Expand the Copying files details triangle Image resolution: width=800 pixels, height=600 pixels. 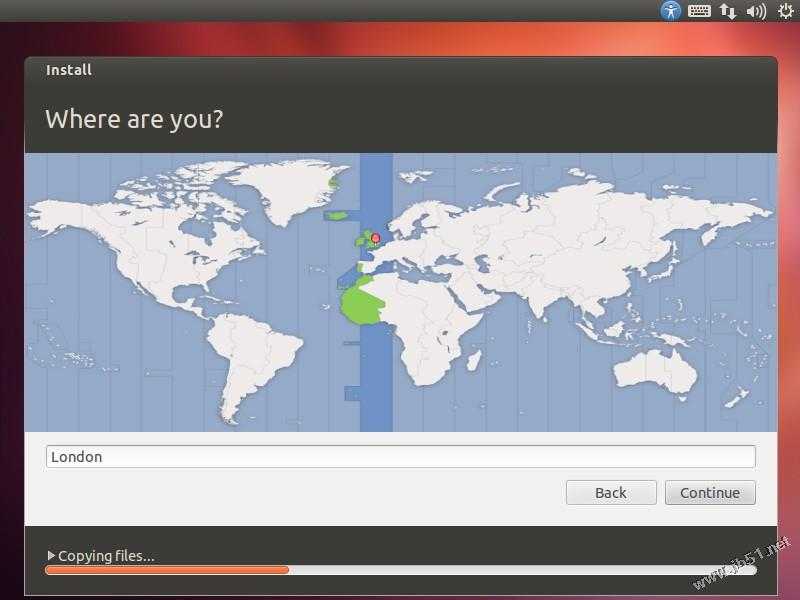click(51, 555)
